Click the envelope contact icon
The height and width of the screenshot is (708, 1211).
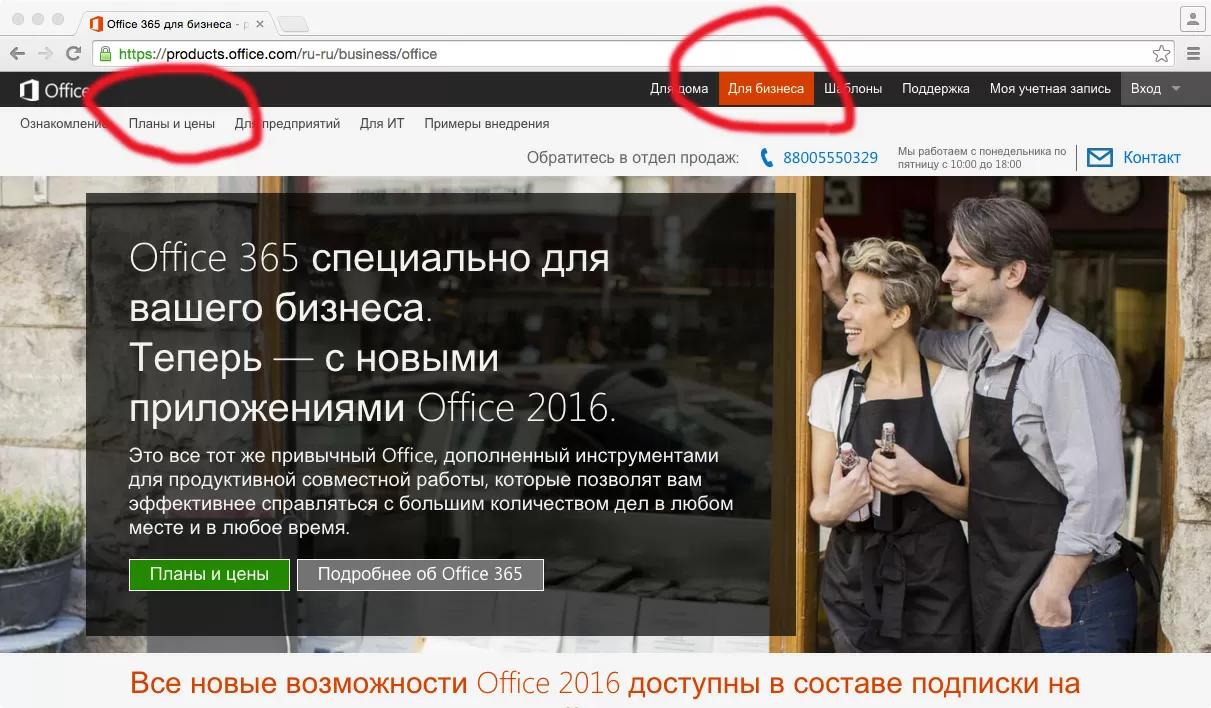(1099, 157)
